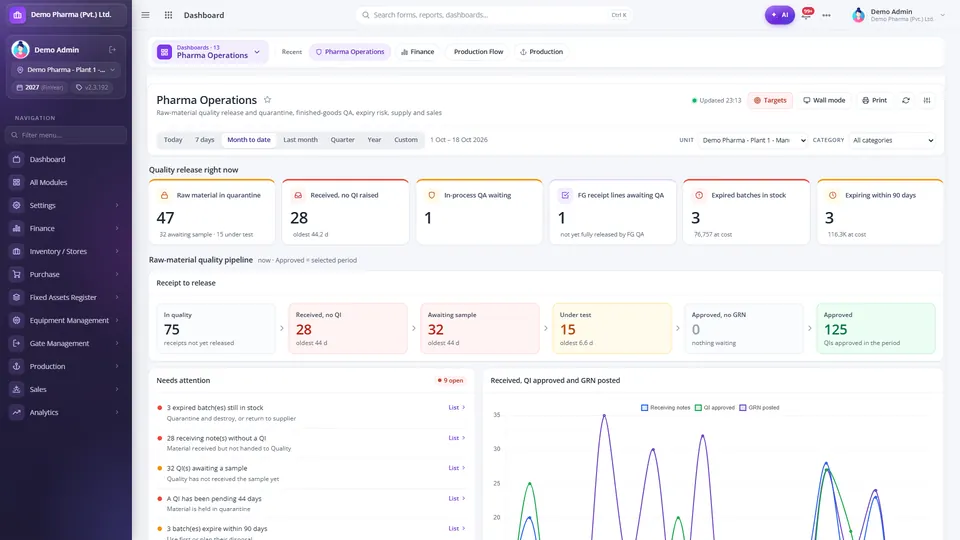Expand the Analytics sidebar menu
This screenshot has height=540, width=960.
coord(66,413)
